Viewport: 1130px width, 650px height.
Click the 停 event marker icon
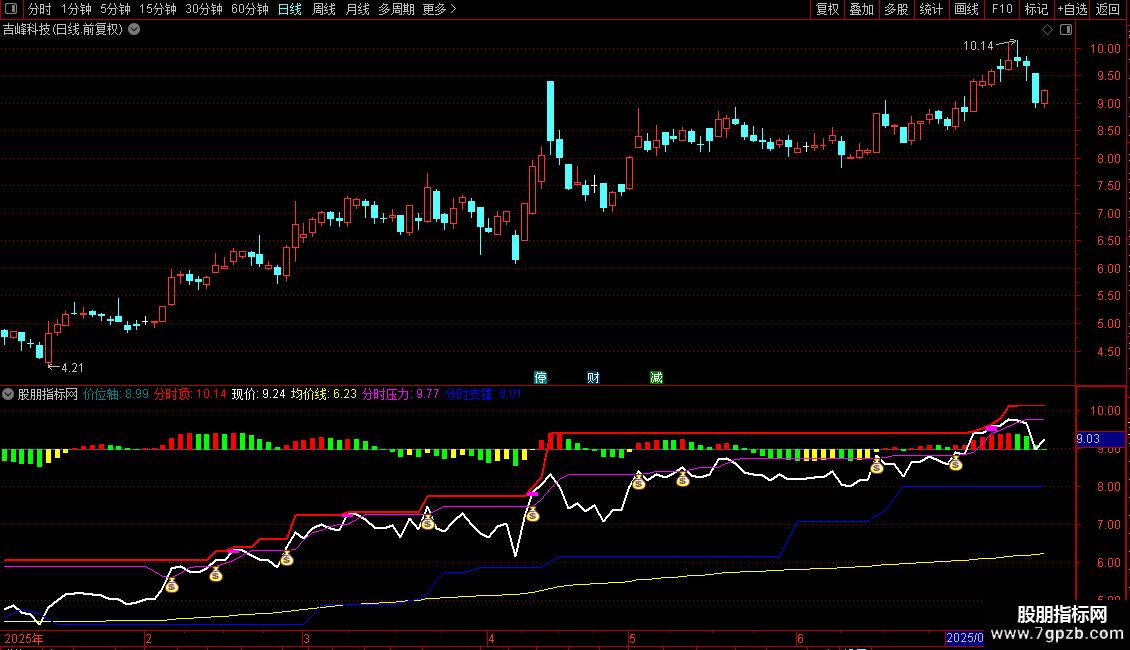[540, 378]
